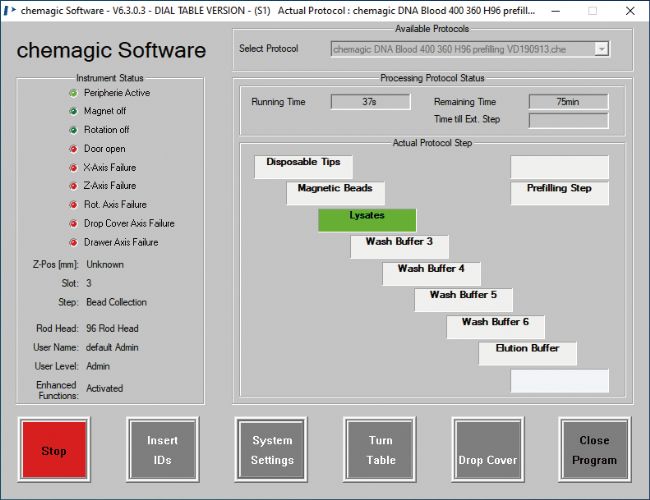Click the Slot value '3'
650x500 pixels.
(x=89, y=283)
